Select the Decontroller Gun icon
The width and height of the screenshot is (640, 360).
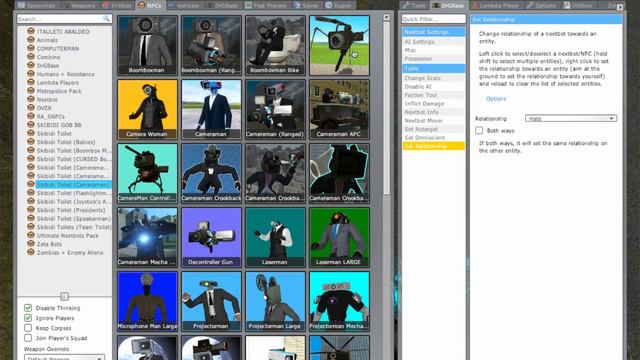[x=211, y=238]
